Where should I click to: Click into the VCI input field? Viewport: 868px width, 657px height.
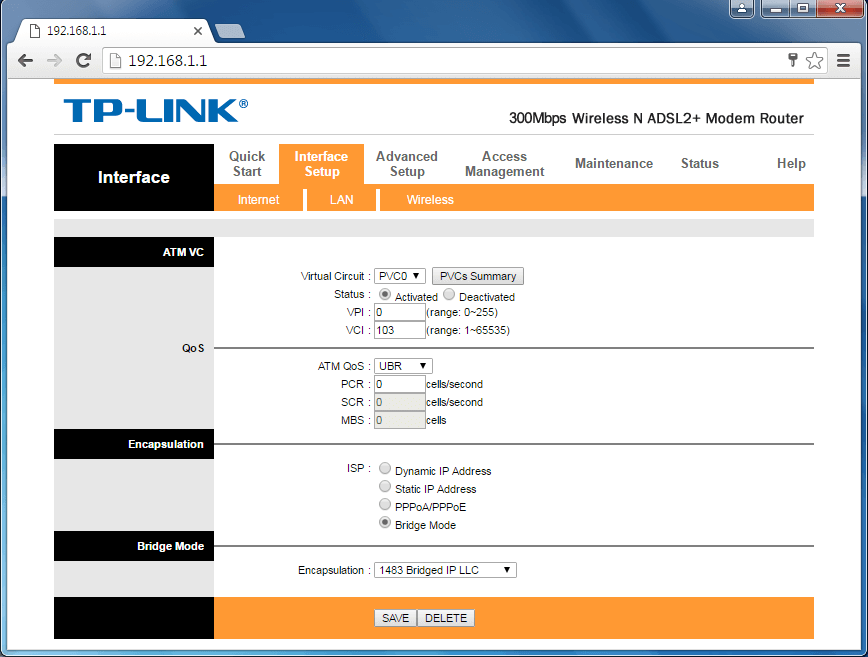400,330
